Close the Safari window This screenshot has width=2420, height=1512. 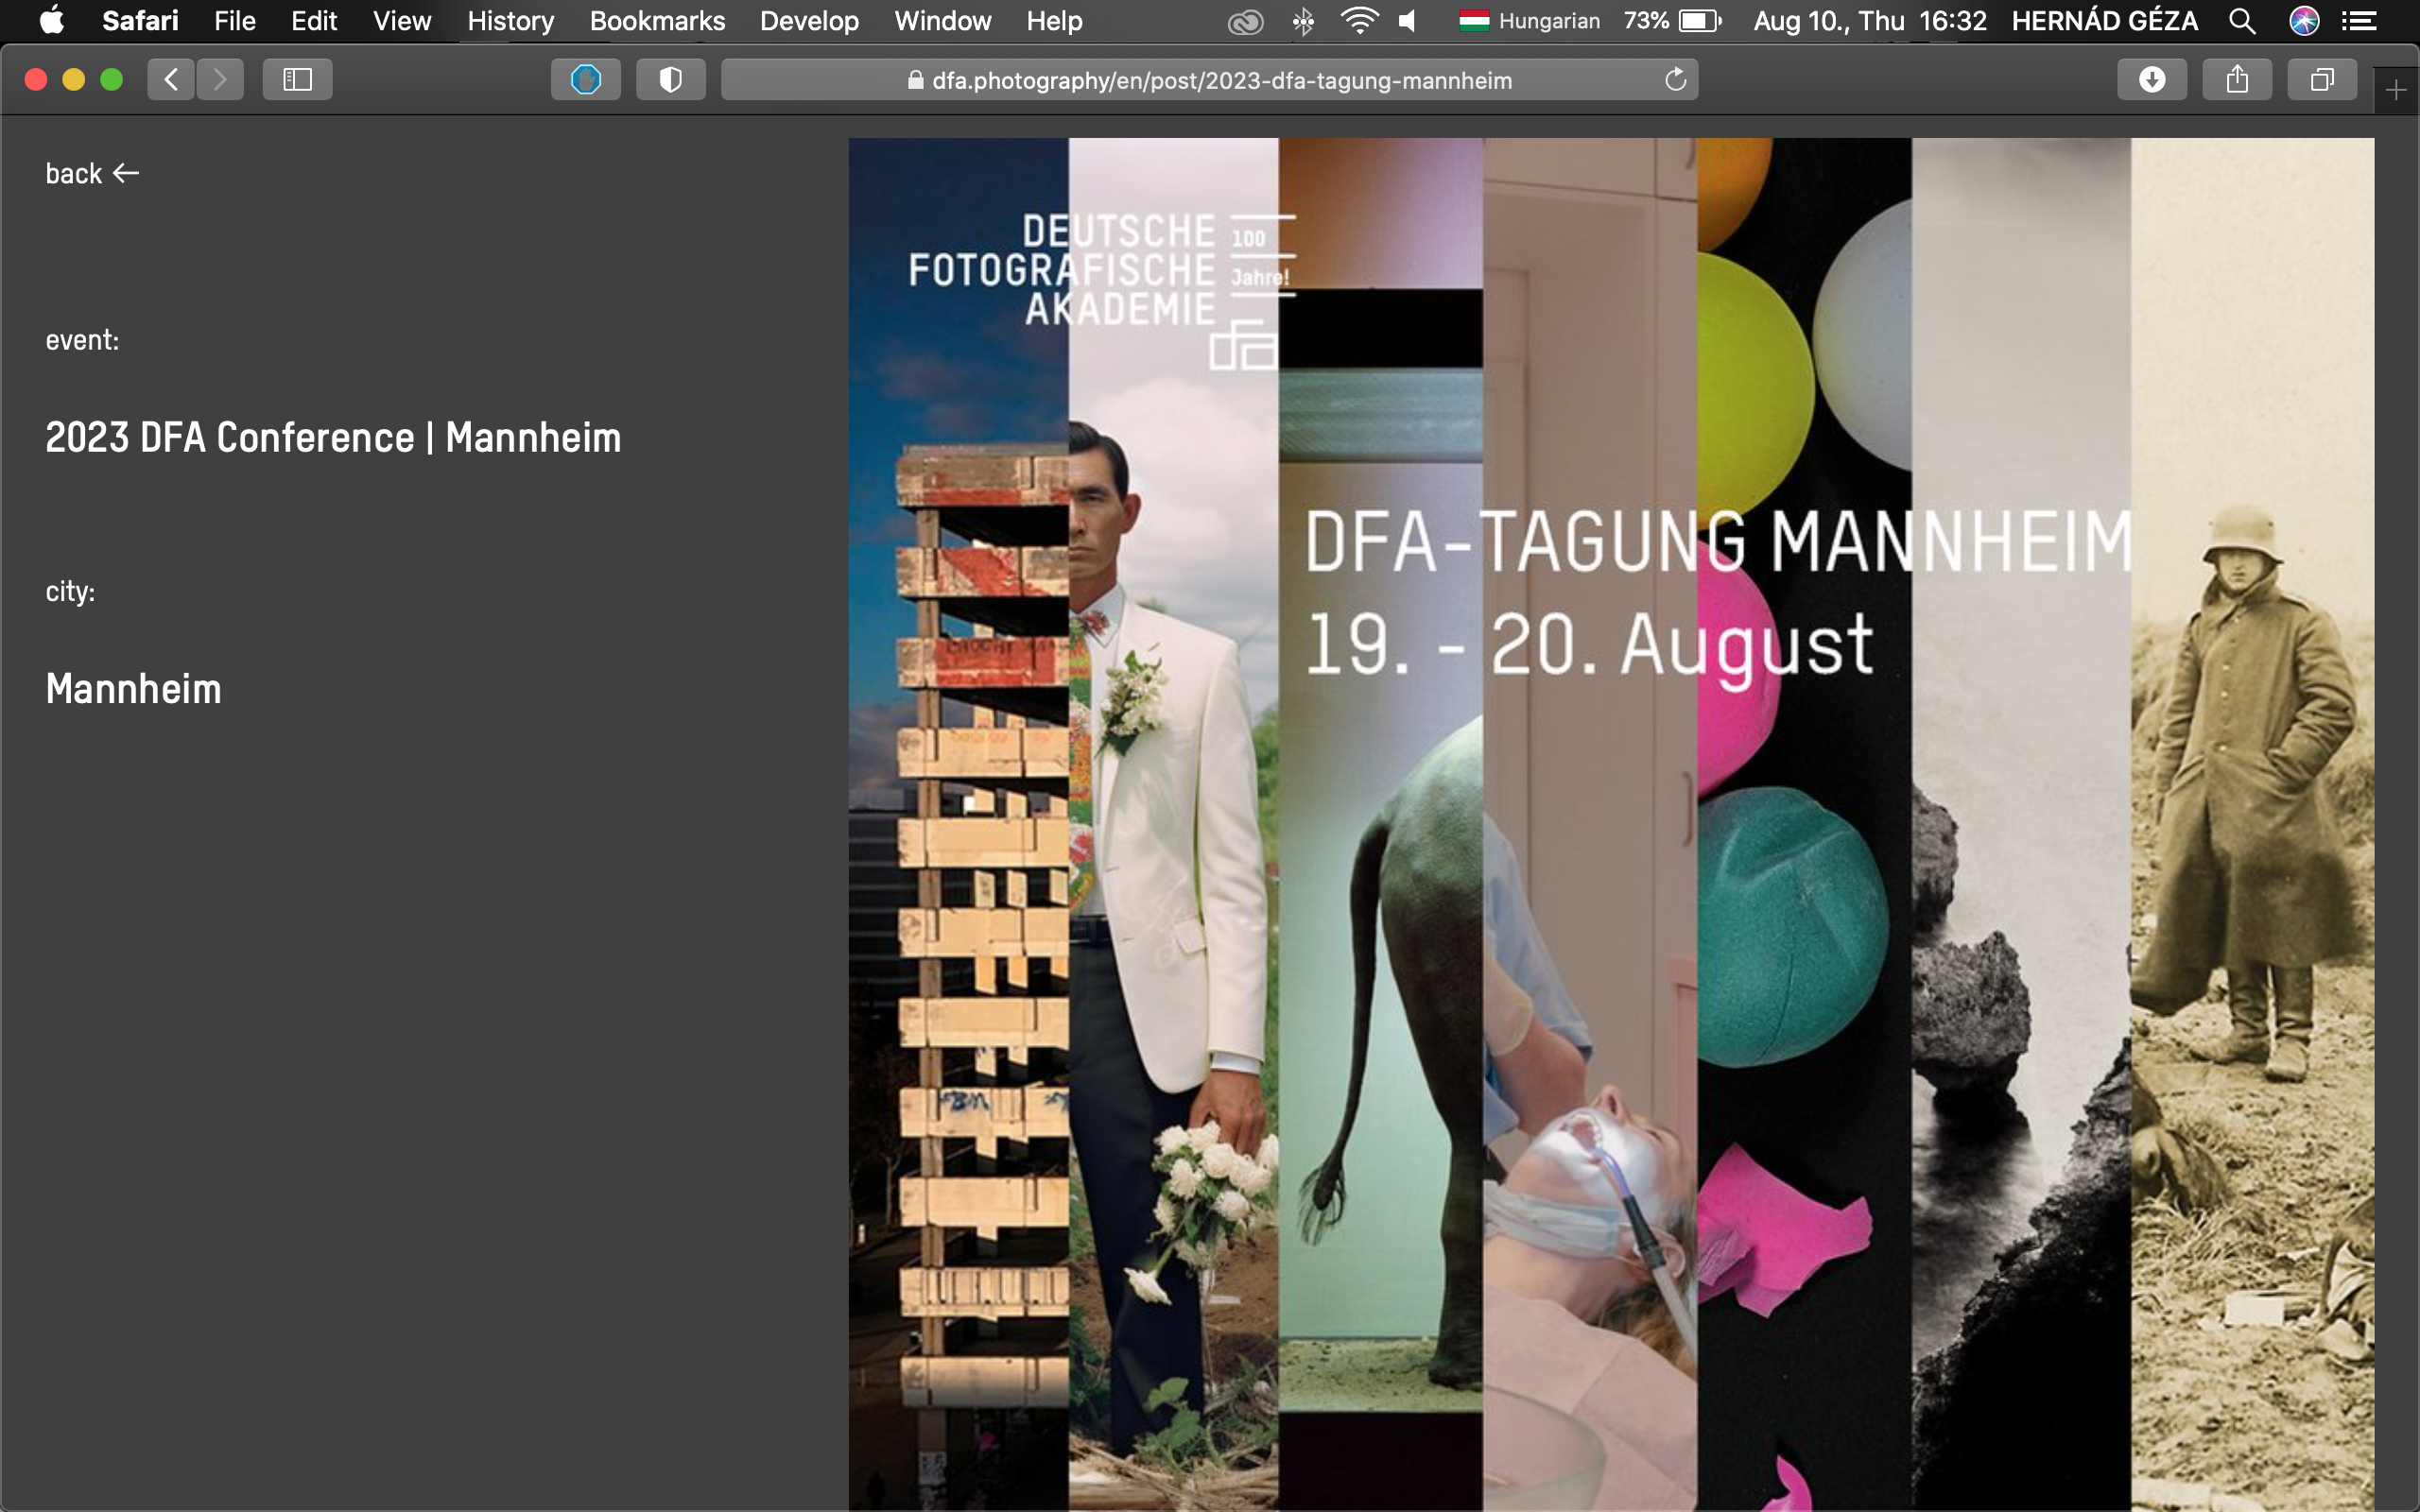[36, 80]
